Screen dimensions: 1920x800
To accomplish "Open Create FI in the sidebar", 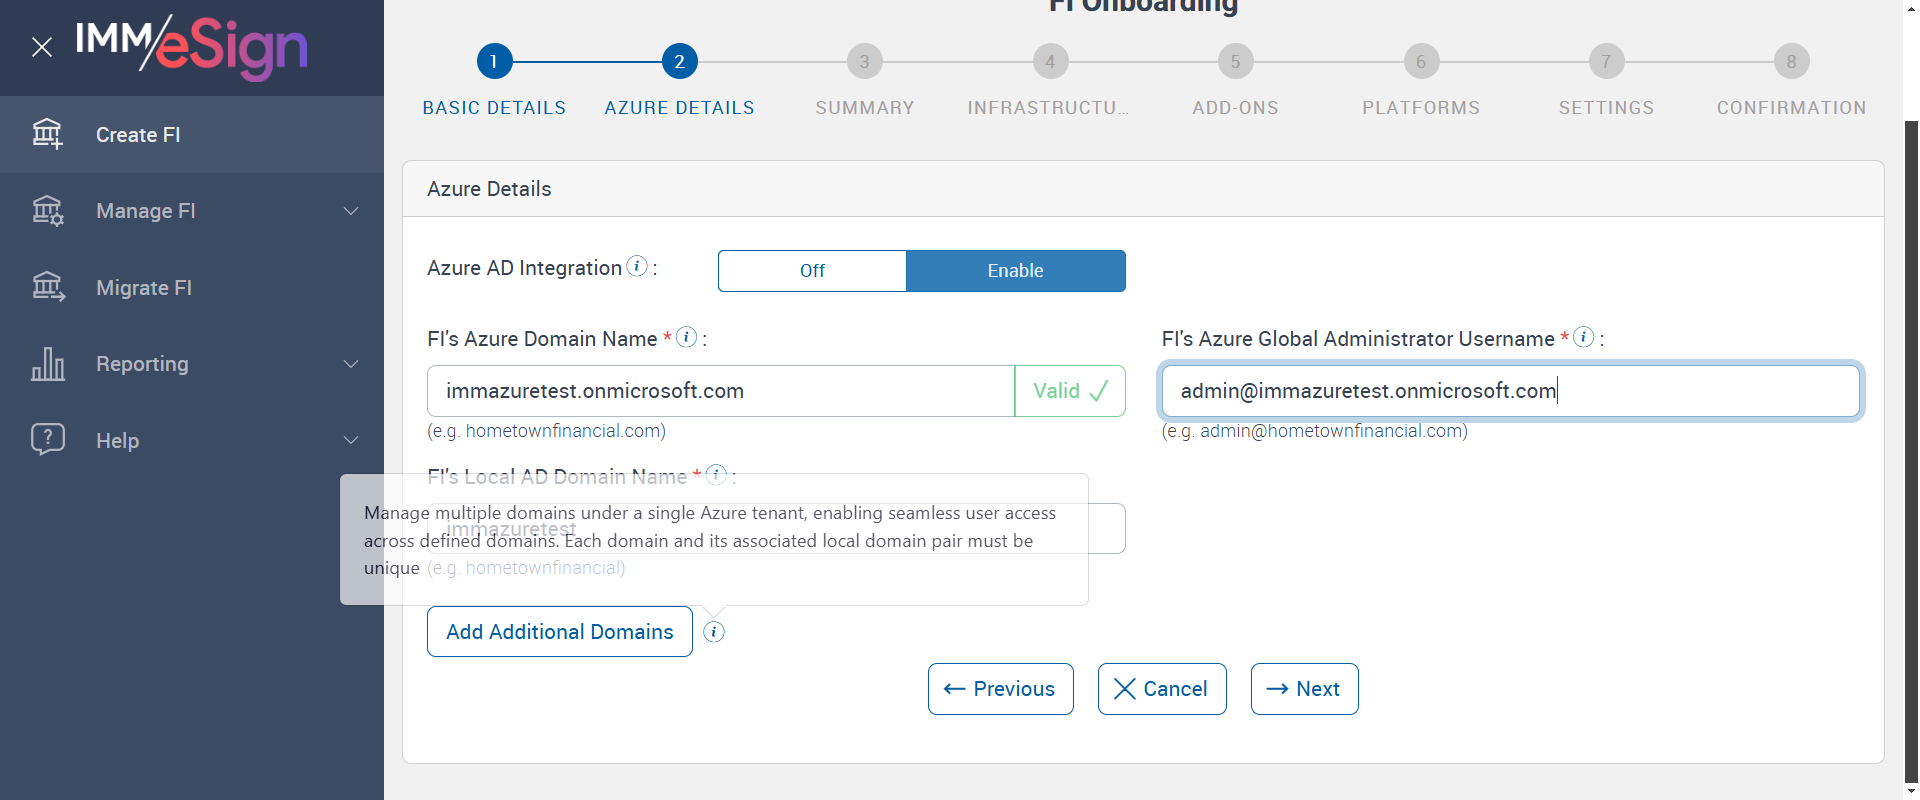I will 192,135.
